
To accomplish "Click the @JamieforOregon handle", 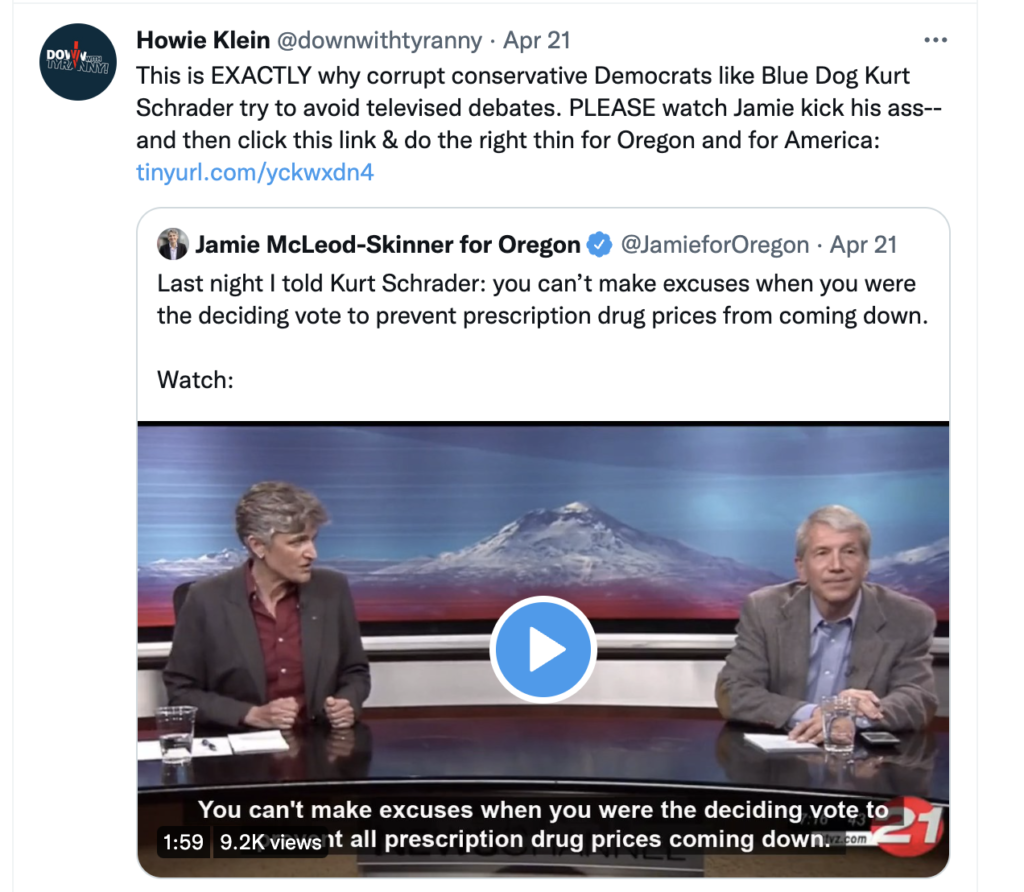I will [715, 245].
